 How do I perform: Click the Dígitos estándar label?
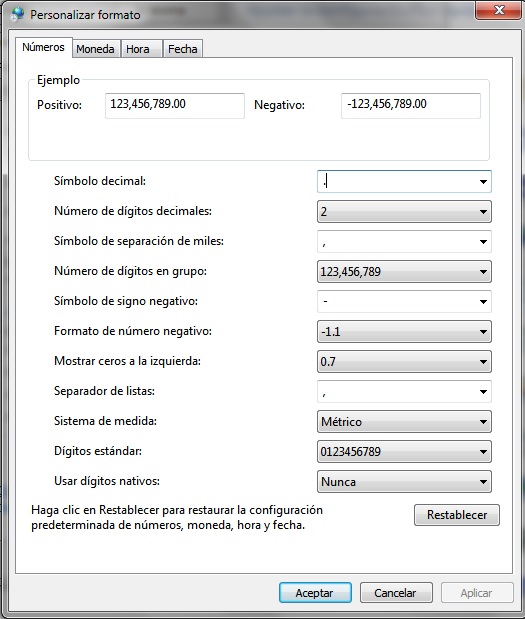(x=98, y=451)
